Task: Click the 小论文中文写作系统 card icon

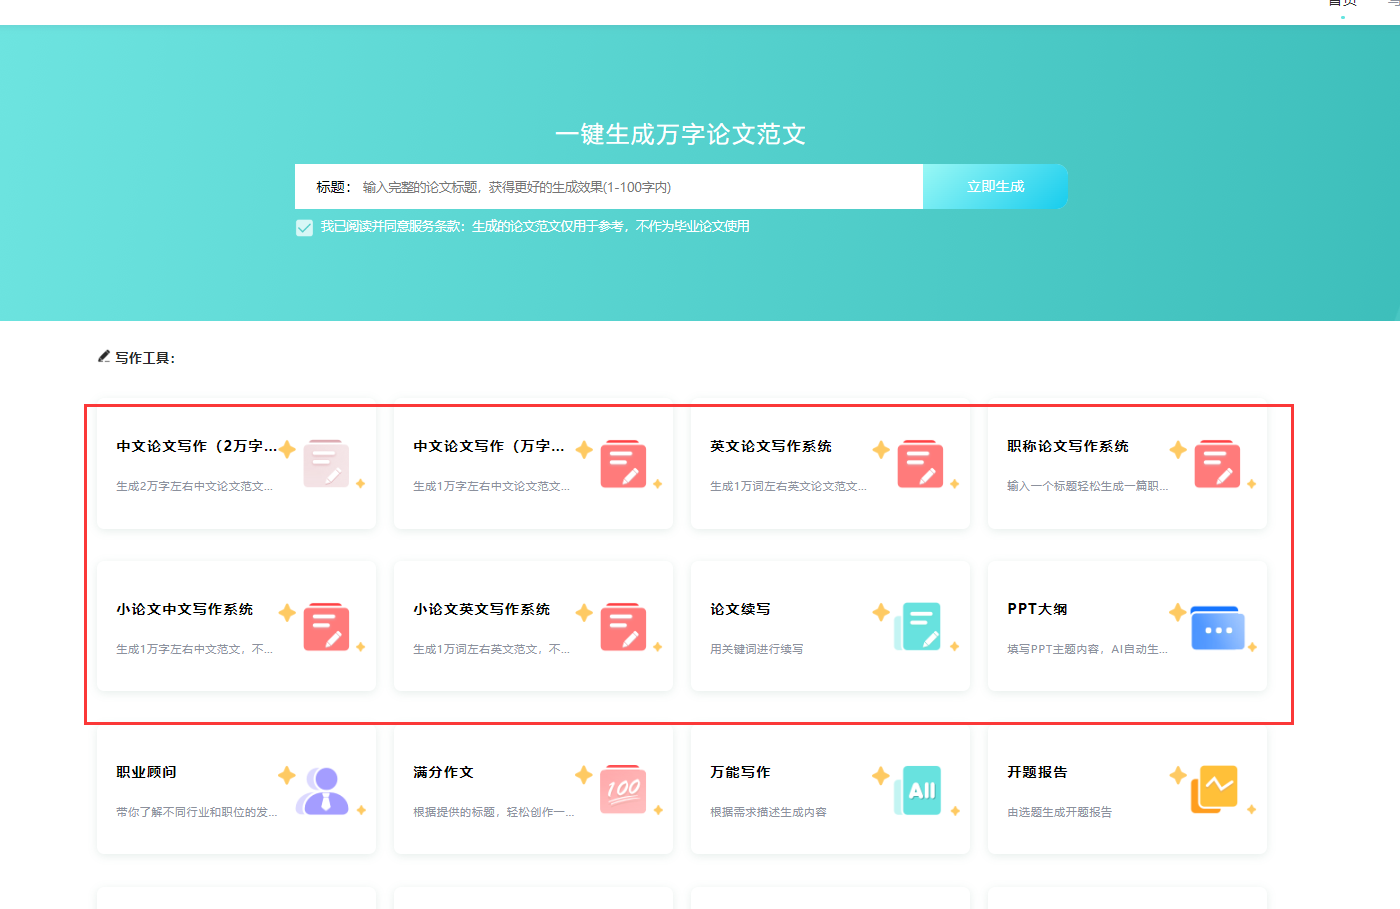Action: (326, 627)
